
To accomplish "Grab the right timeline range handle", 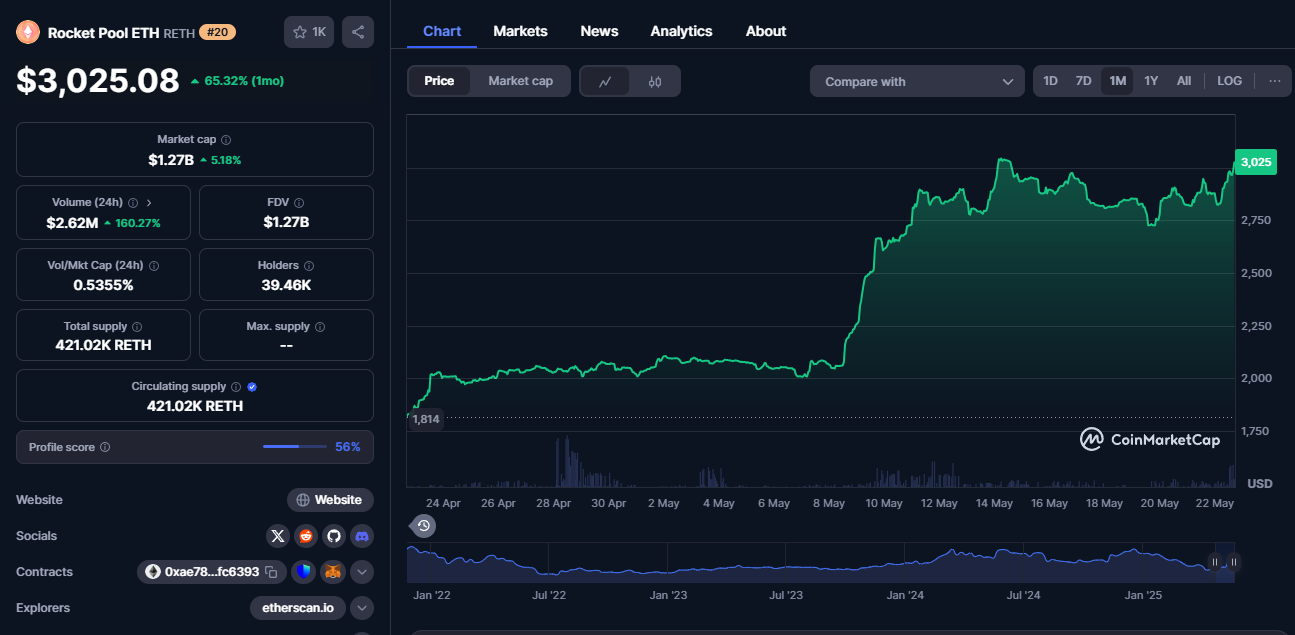I will coord(1233,562).
